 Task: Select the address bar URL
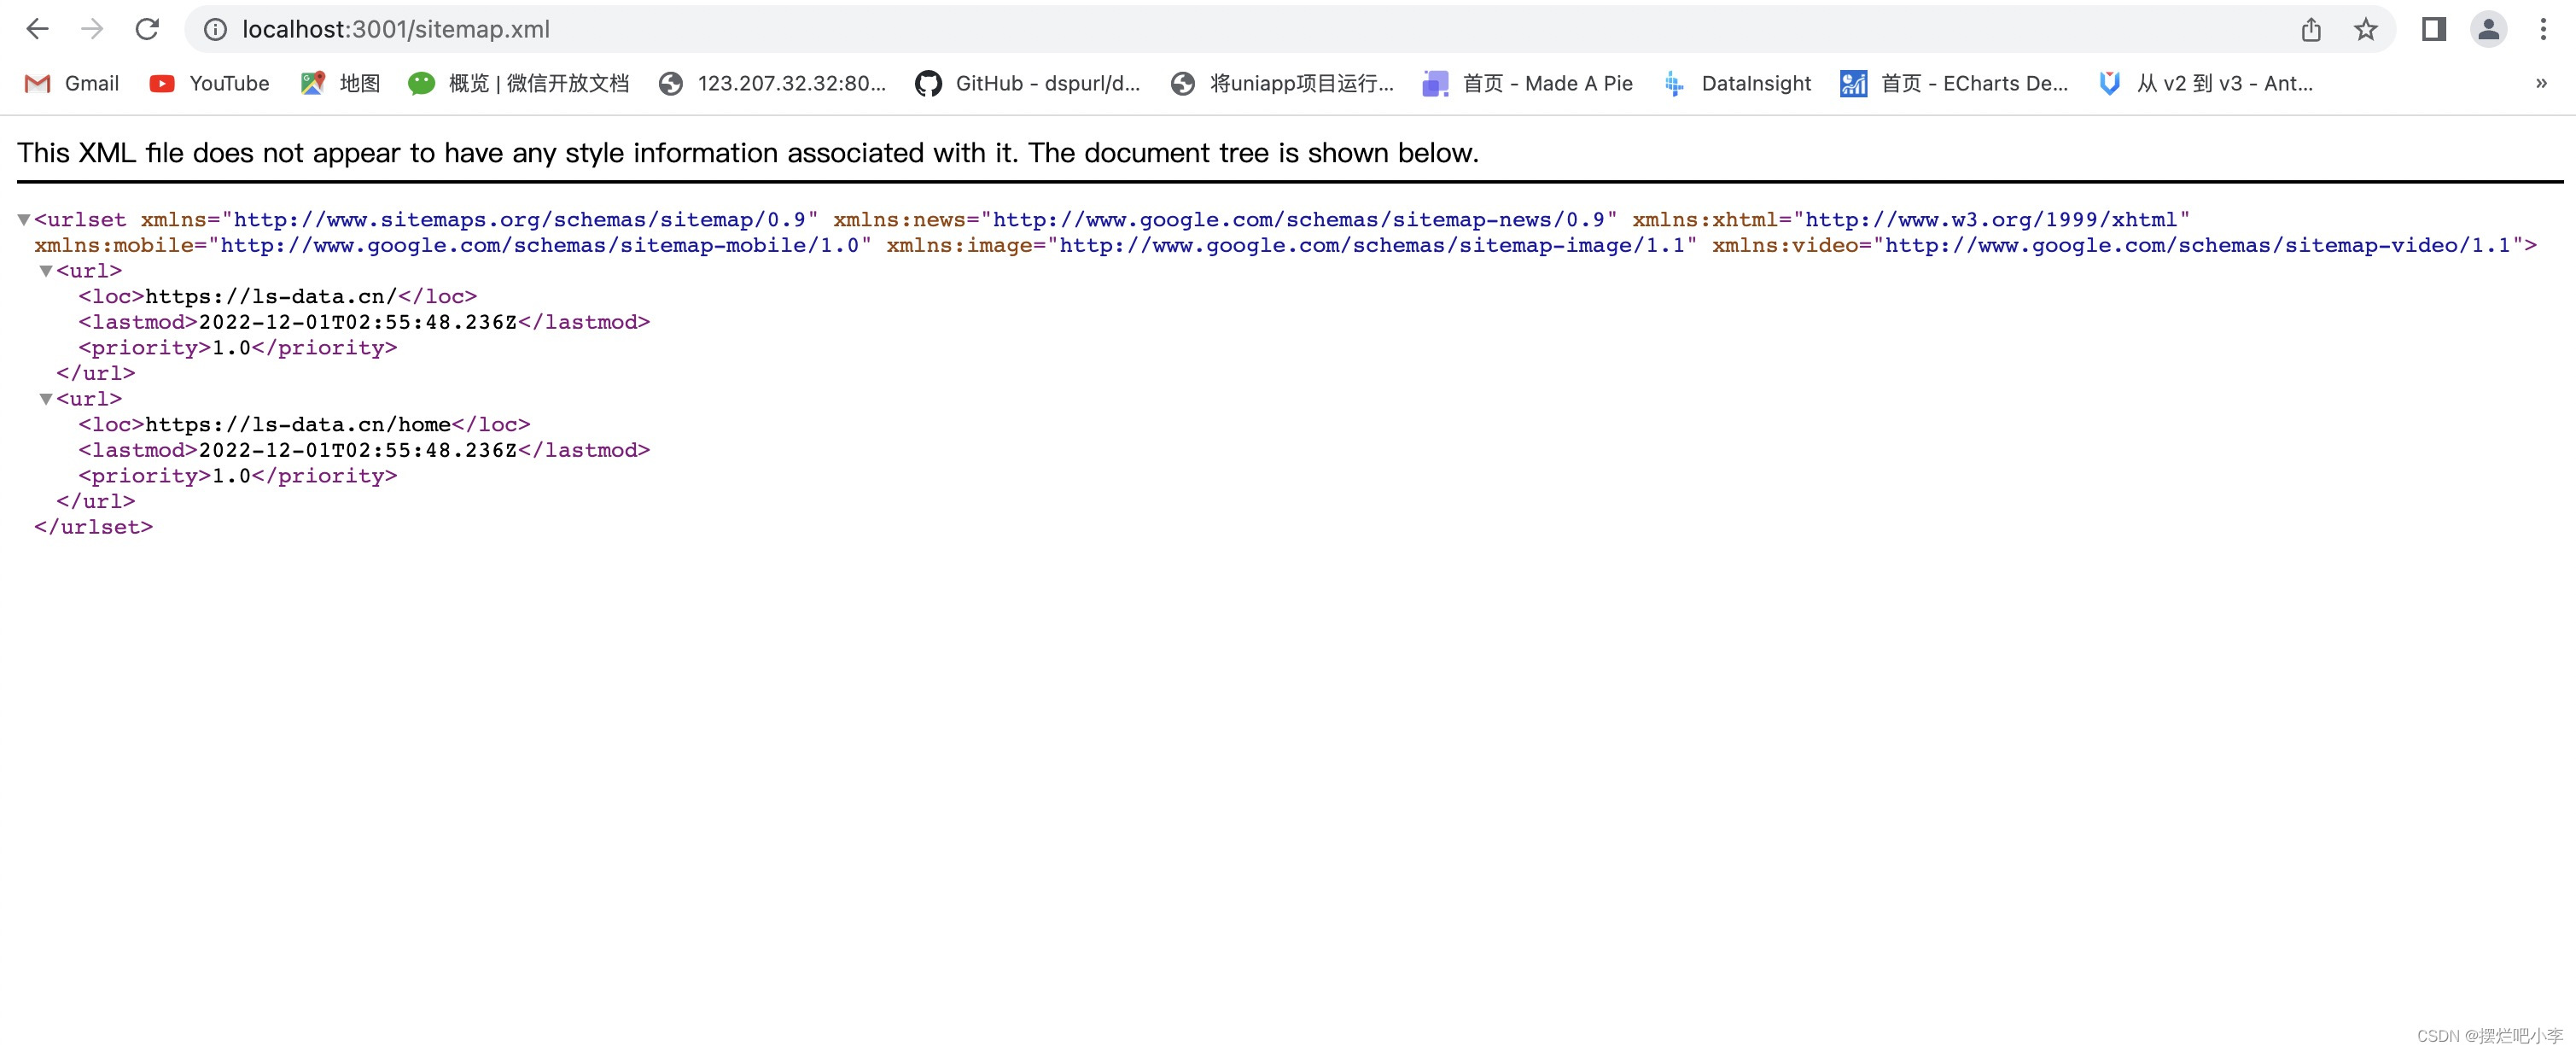tap(396, 29)
